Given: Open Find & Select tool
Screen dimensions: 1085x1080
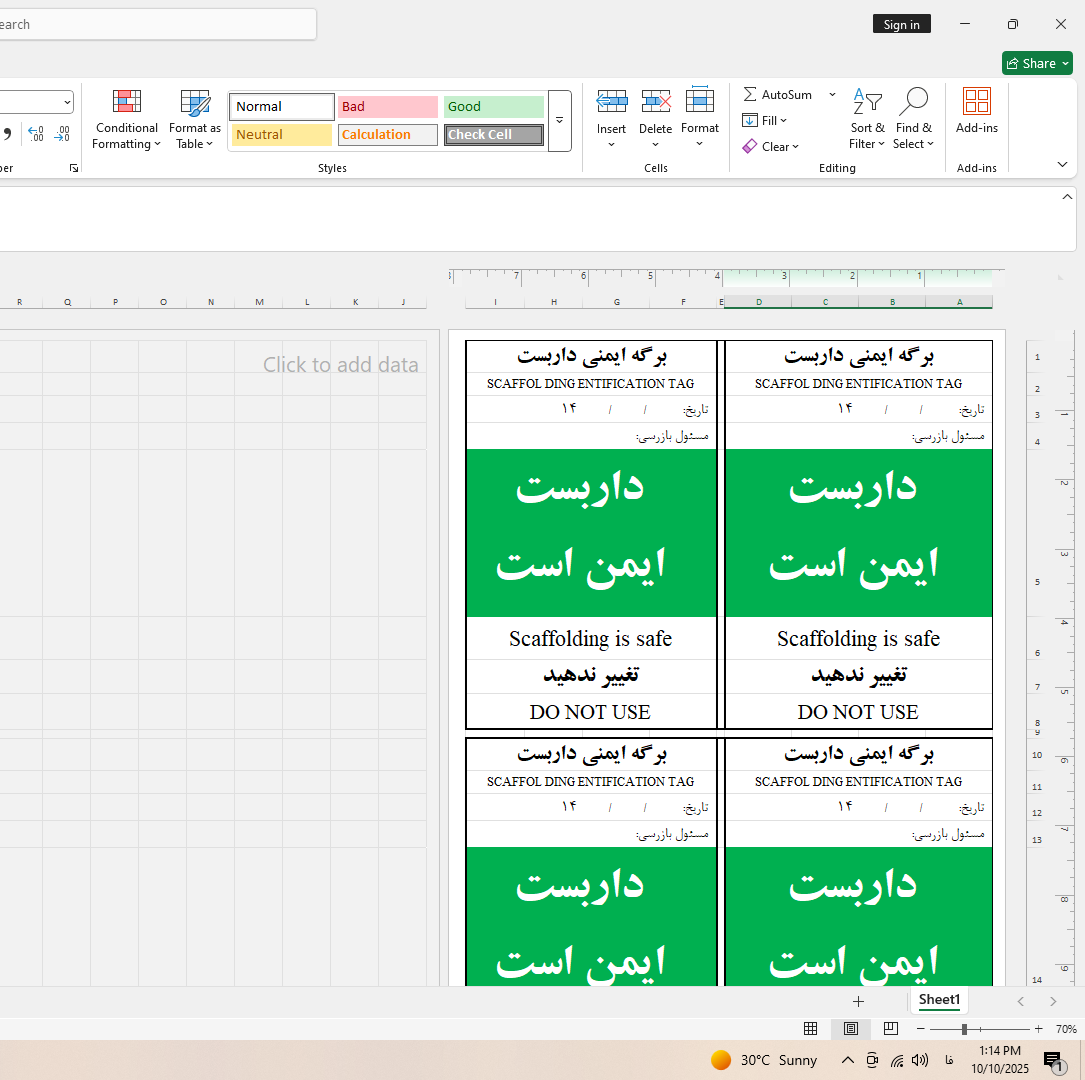Looking at the screenshot, I should (913, 119).
